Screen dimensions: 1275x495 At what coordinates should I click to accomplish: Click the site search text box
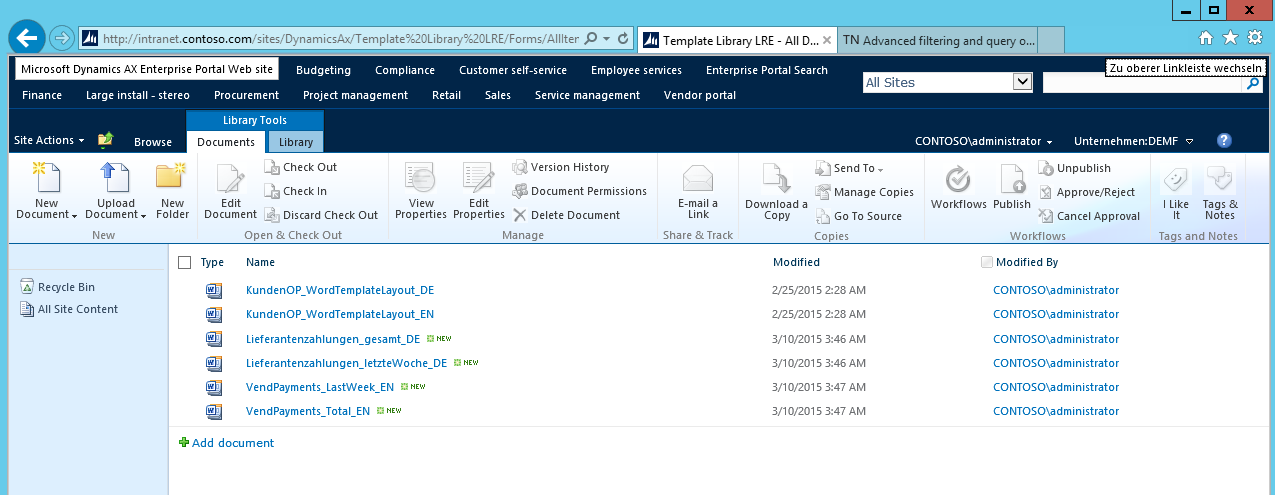(1142, 84)
